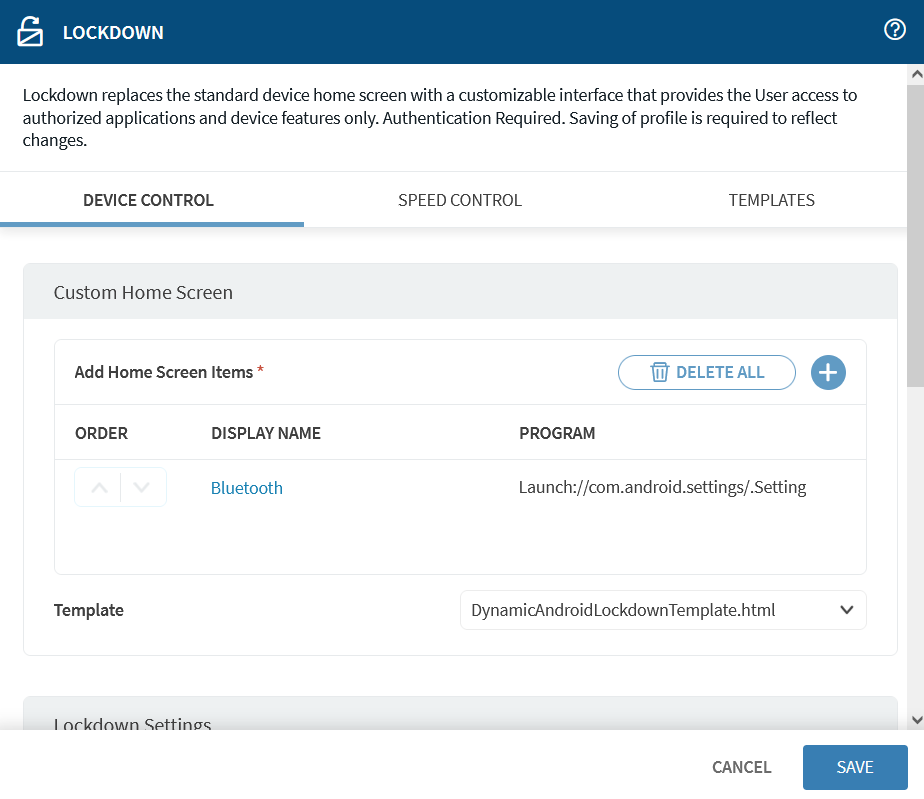This screenshot has height=799, width=924.
Task: Cancel the lockdown configuration
Action: pyautogui.click(x=741, y=767)
